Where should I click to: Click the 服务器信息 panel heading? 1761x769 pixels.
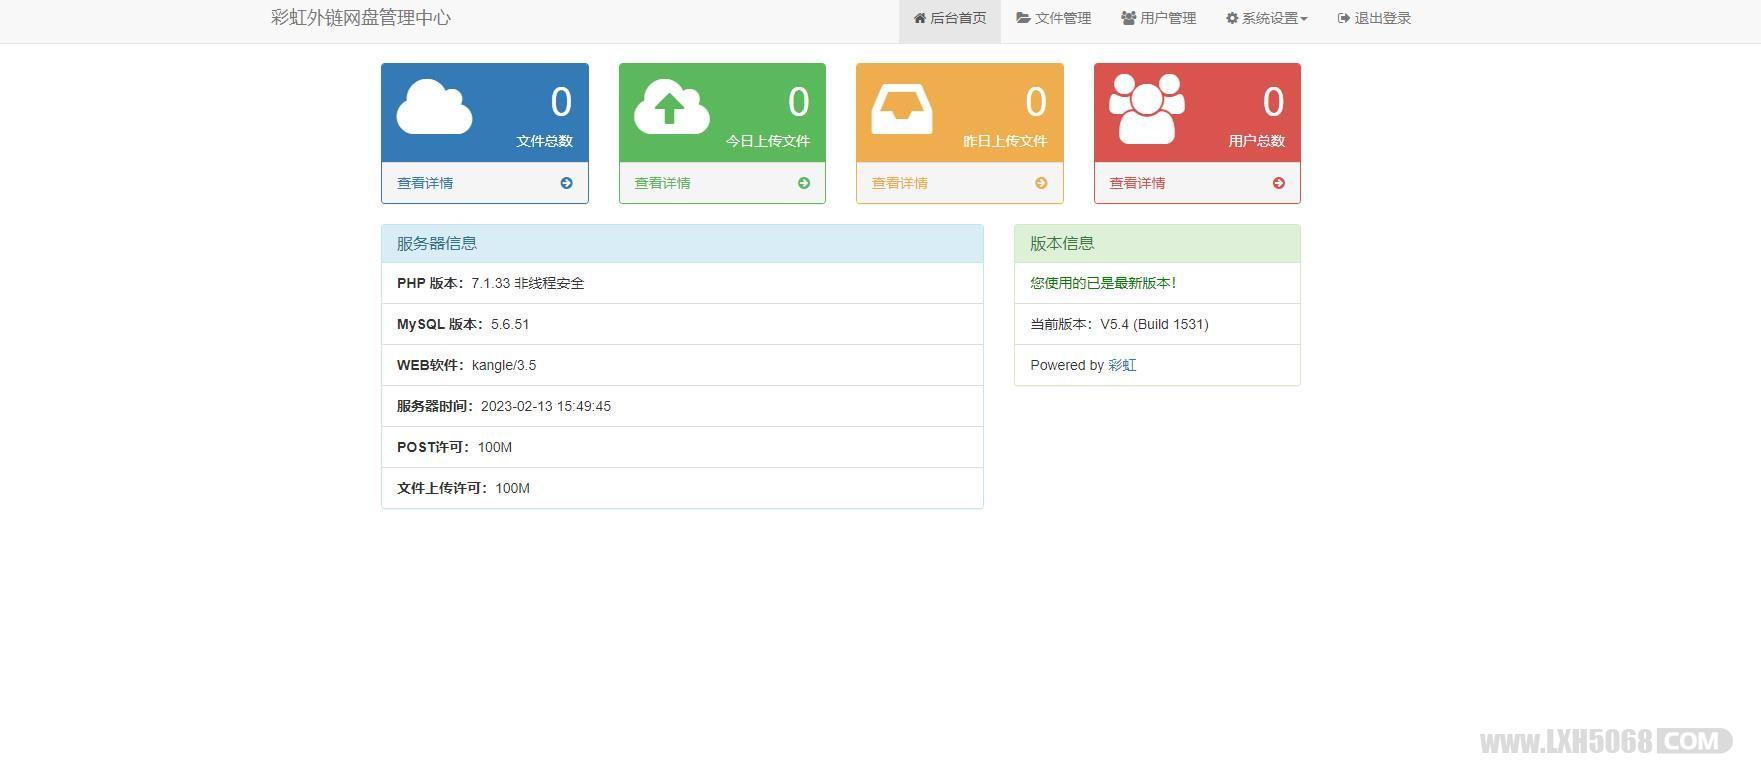coord(682,243)
